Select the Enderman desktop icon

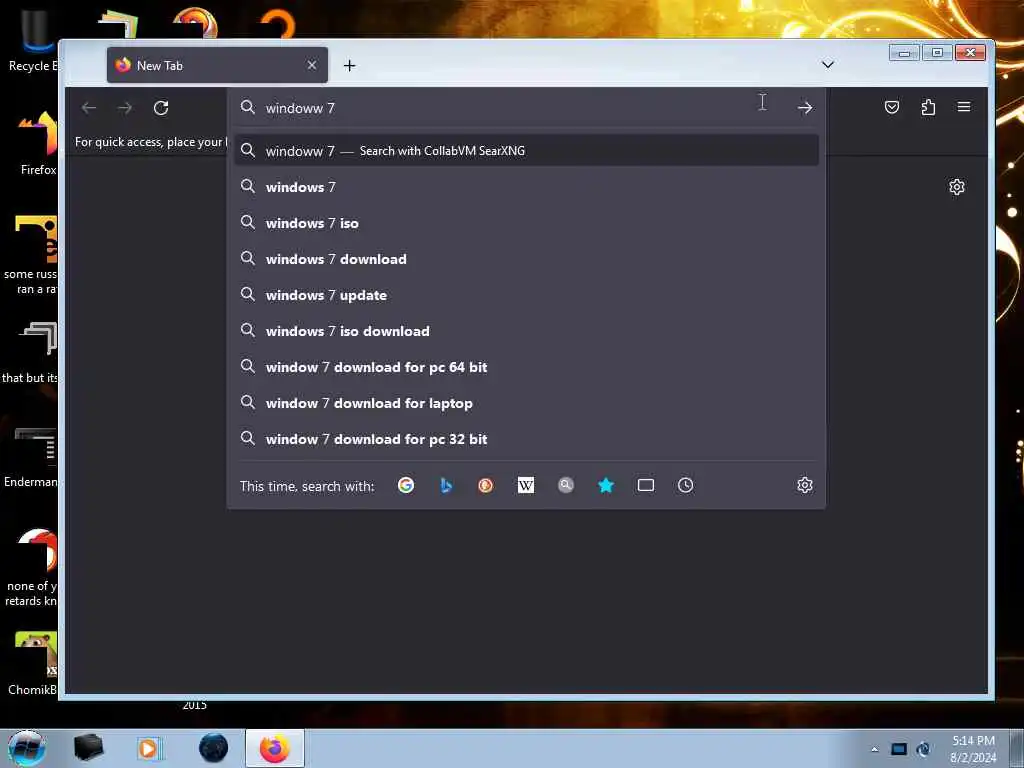[x=31, y=457]
